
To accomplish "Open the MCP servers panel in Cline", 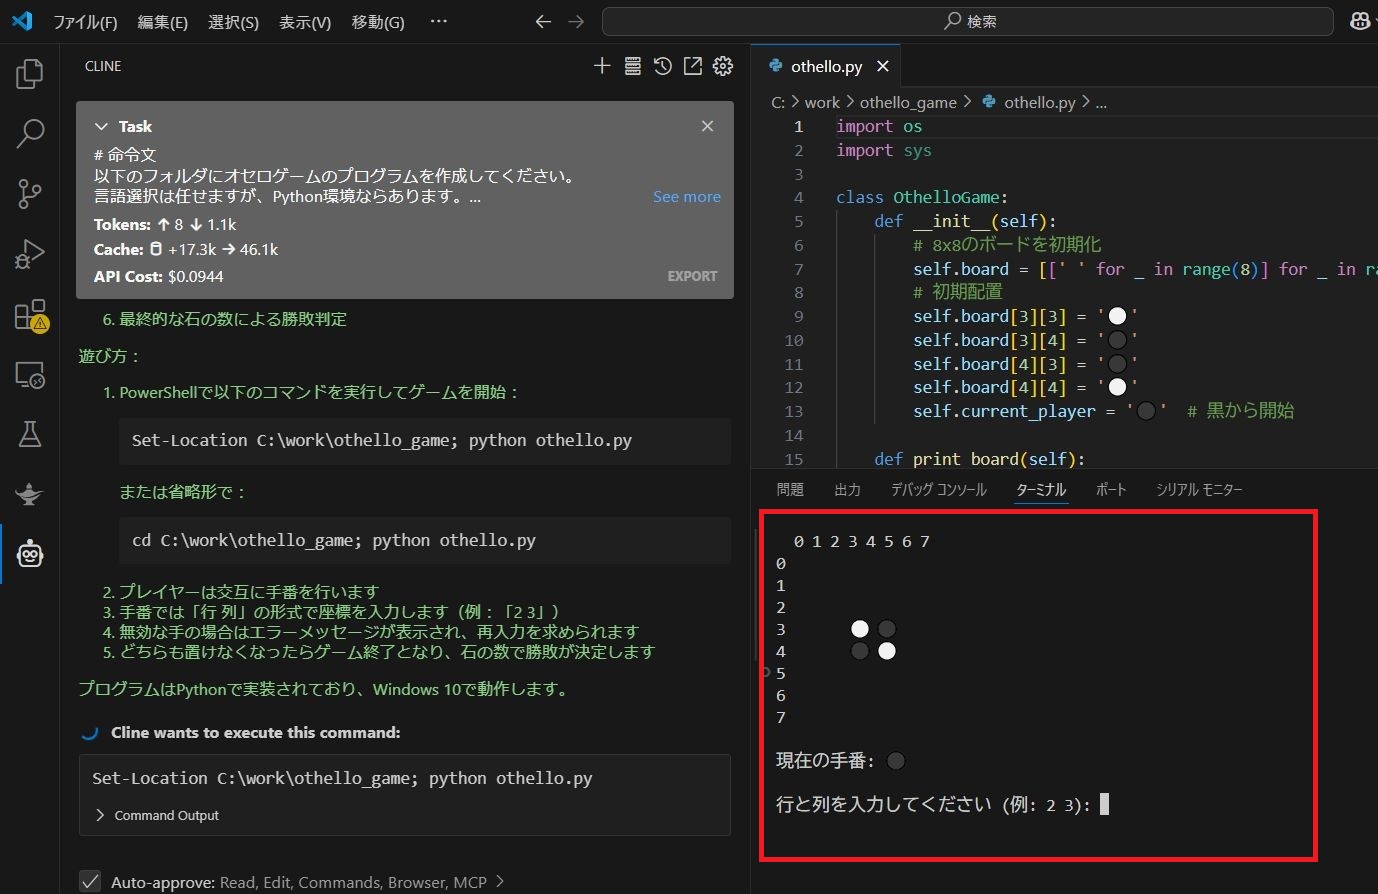I will [632, 66].
